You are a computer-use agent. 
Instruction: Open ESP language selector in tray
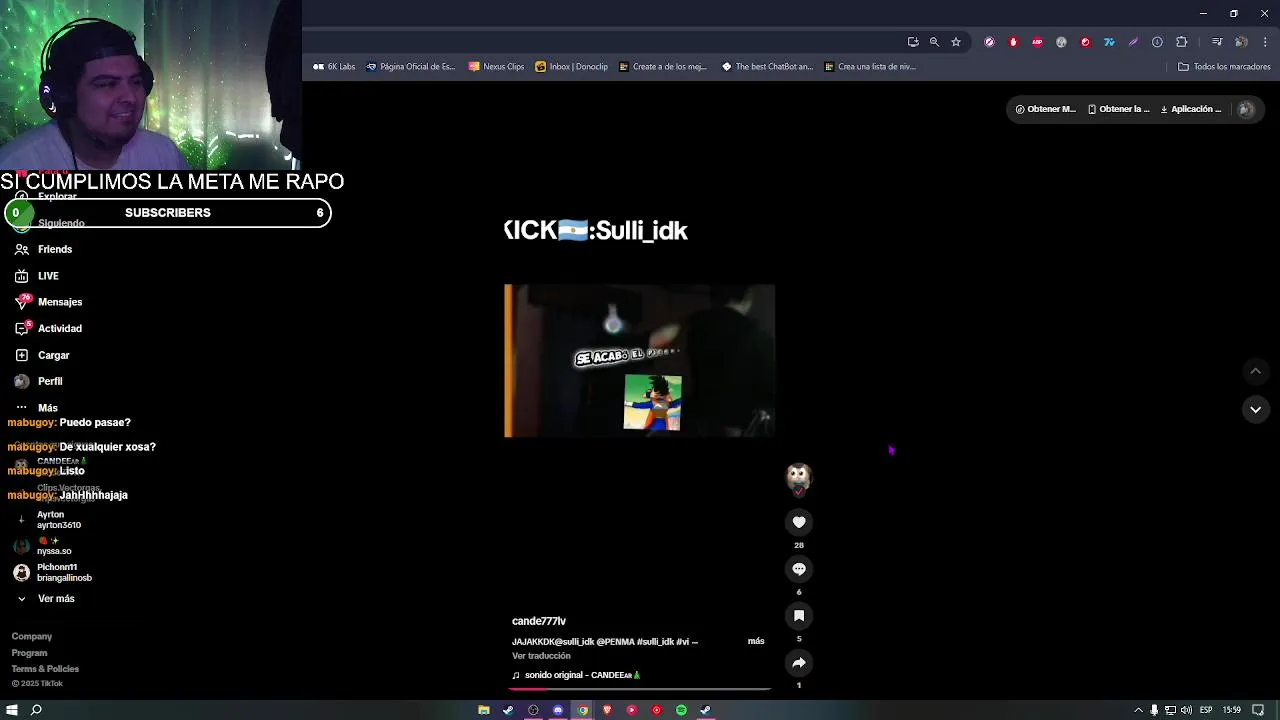coord(1206,710)
